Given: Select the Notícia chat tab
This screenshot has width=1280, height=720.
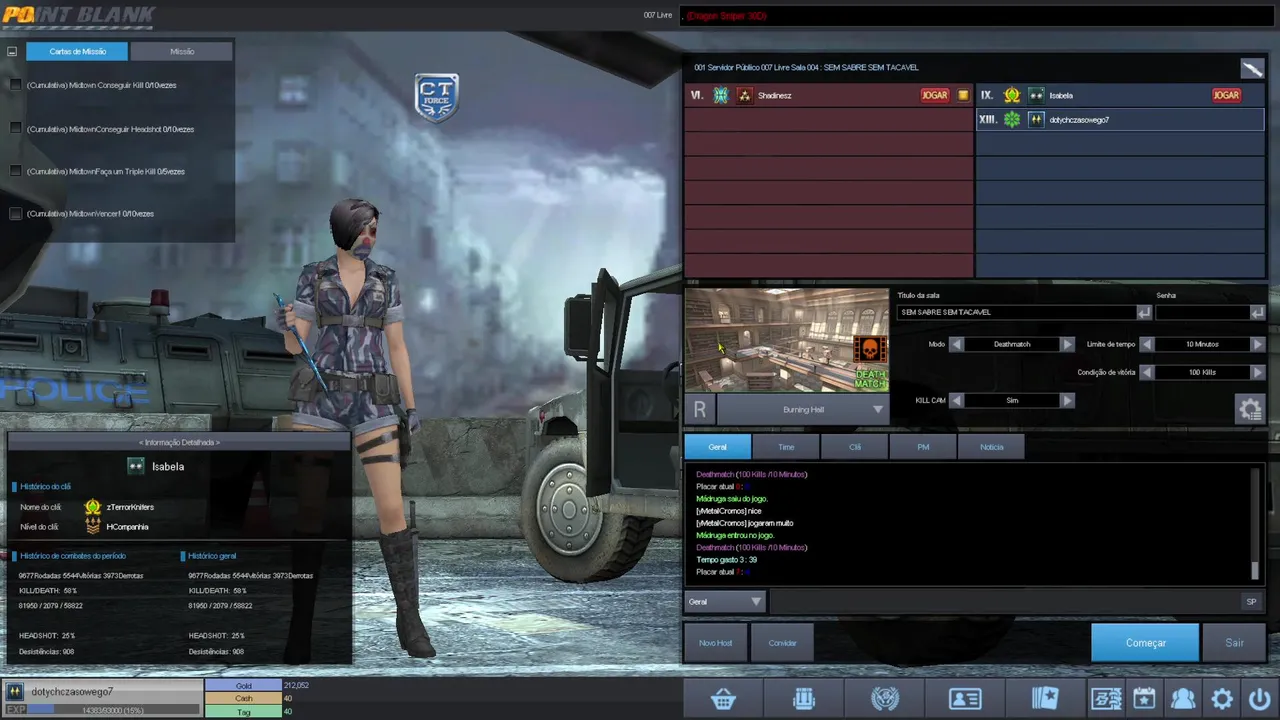Looking at the screenshot, I should tap(991, 447).
